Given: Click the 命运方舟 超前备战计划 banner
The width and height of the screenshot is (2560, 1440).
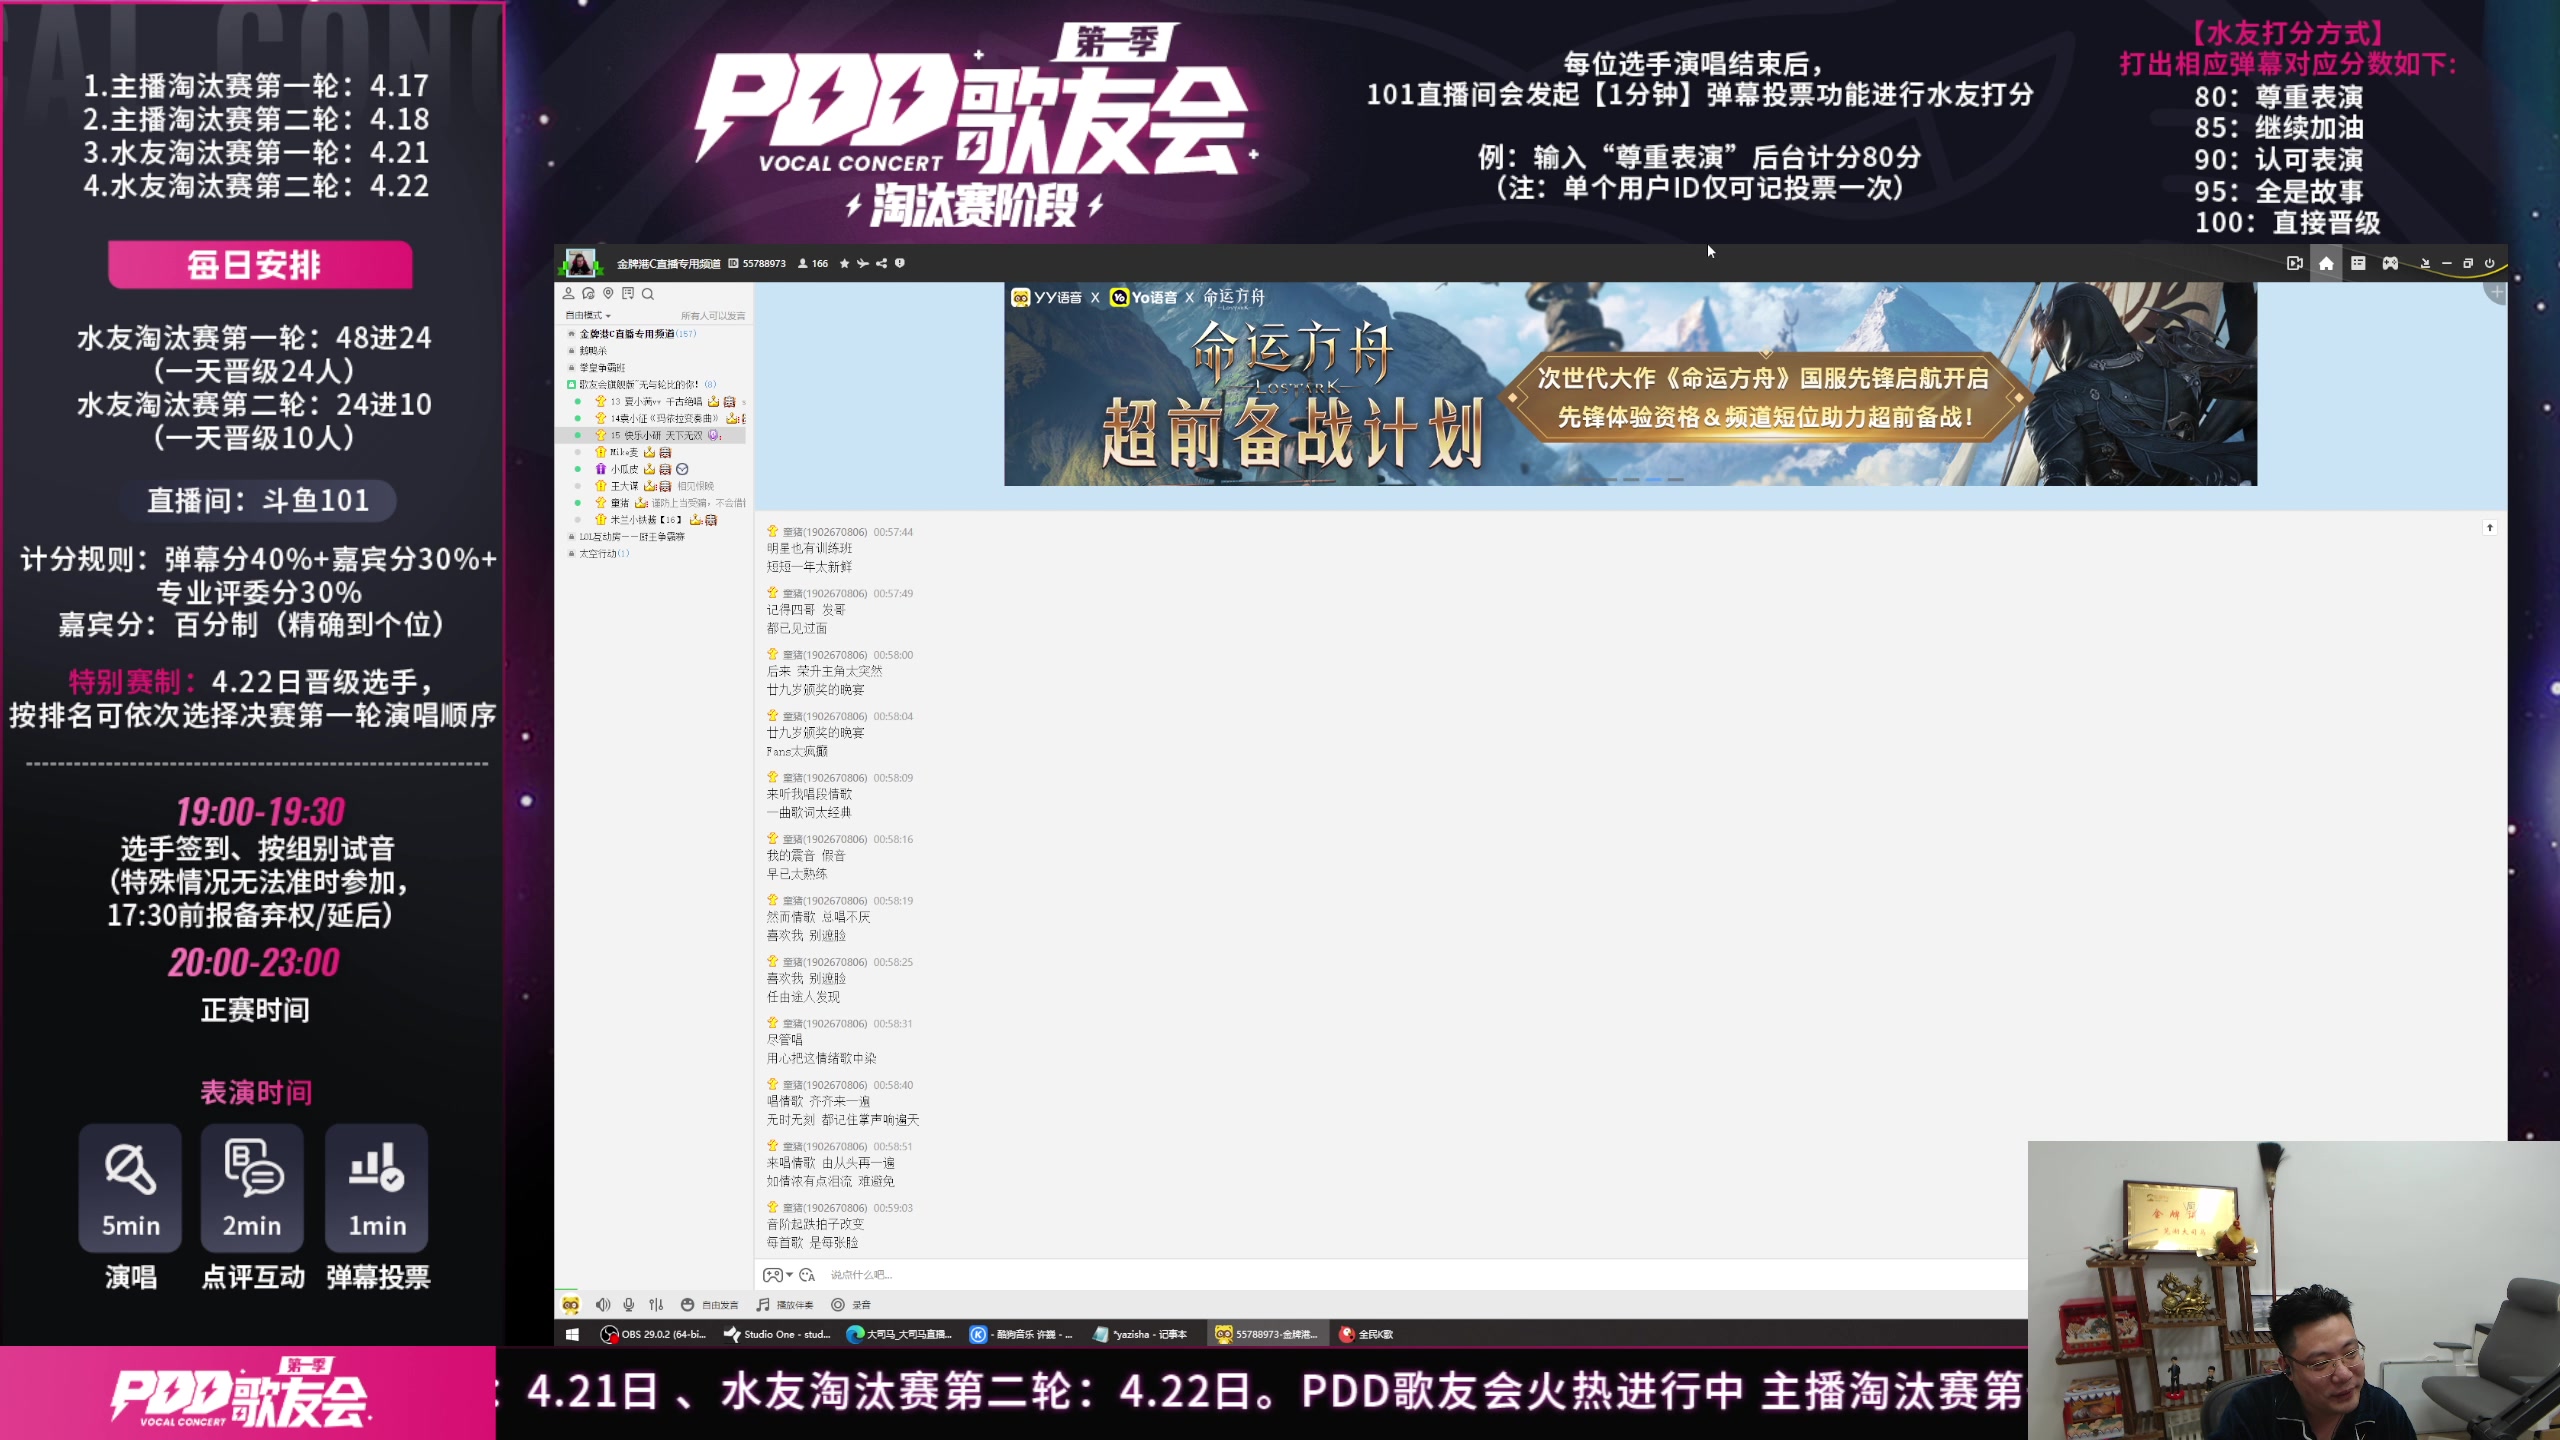Looking at the screenshot, I should click(x=1630, y=384).
